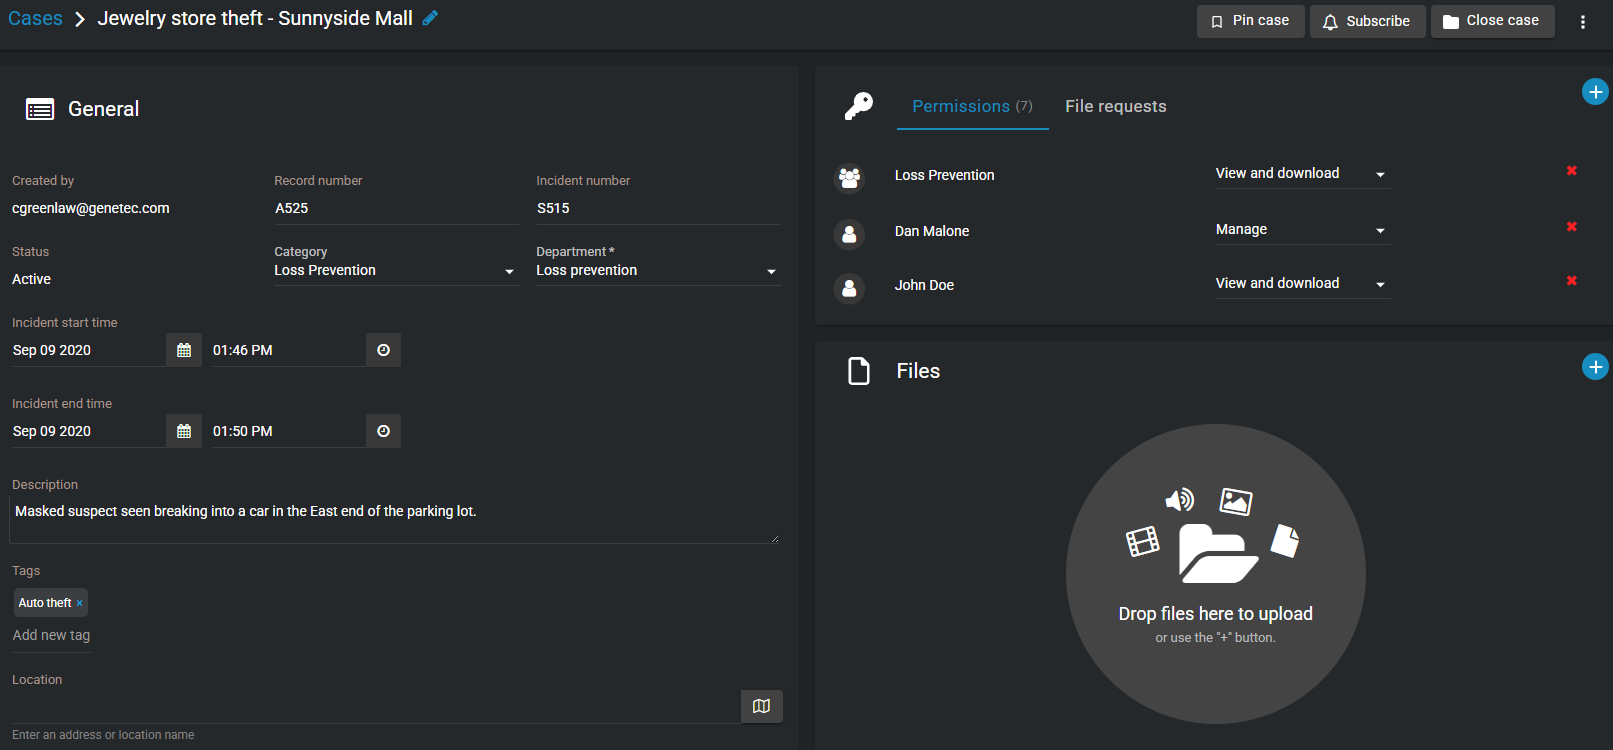The height and width of the screenshot is (750, 1613).
Task: Click the case title Jewelry store theft
Action: click(x=255, y=18)
